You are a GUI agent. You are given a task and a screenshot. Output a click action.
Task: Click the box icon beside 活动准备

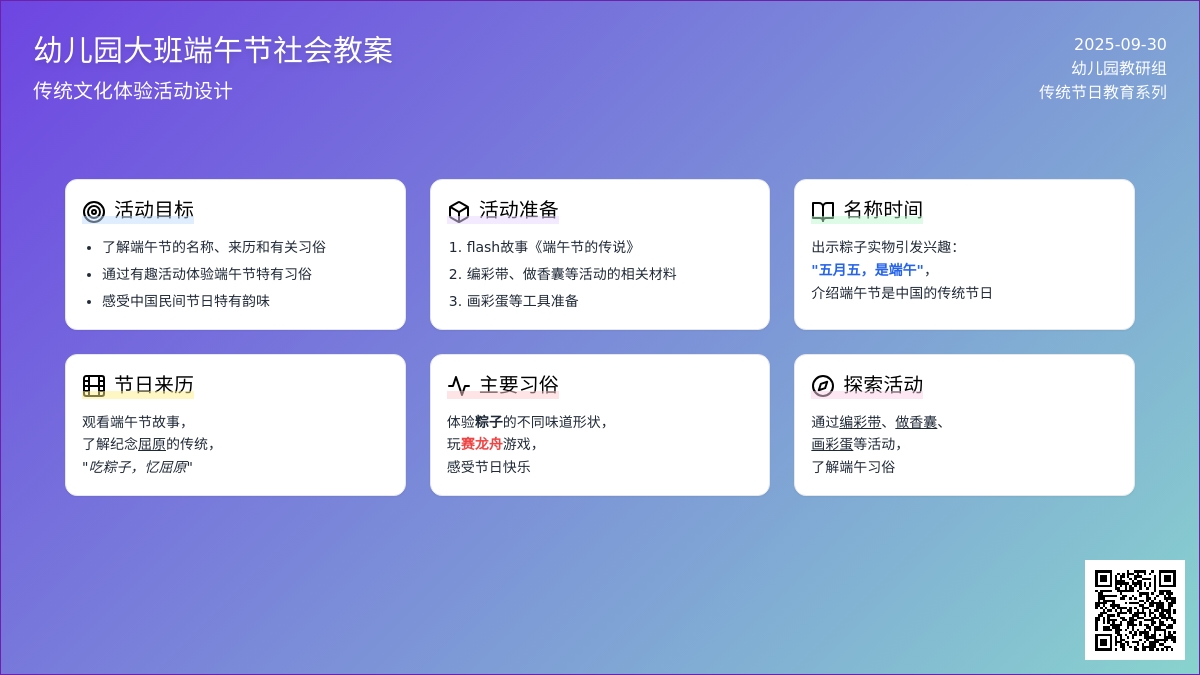458,211
